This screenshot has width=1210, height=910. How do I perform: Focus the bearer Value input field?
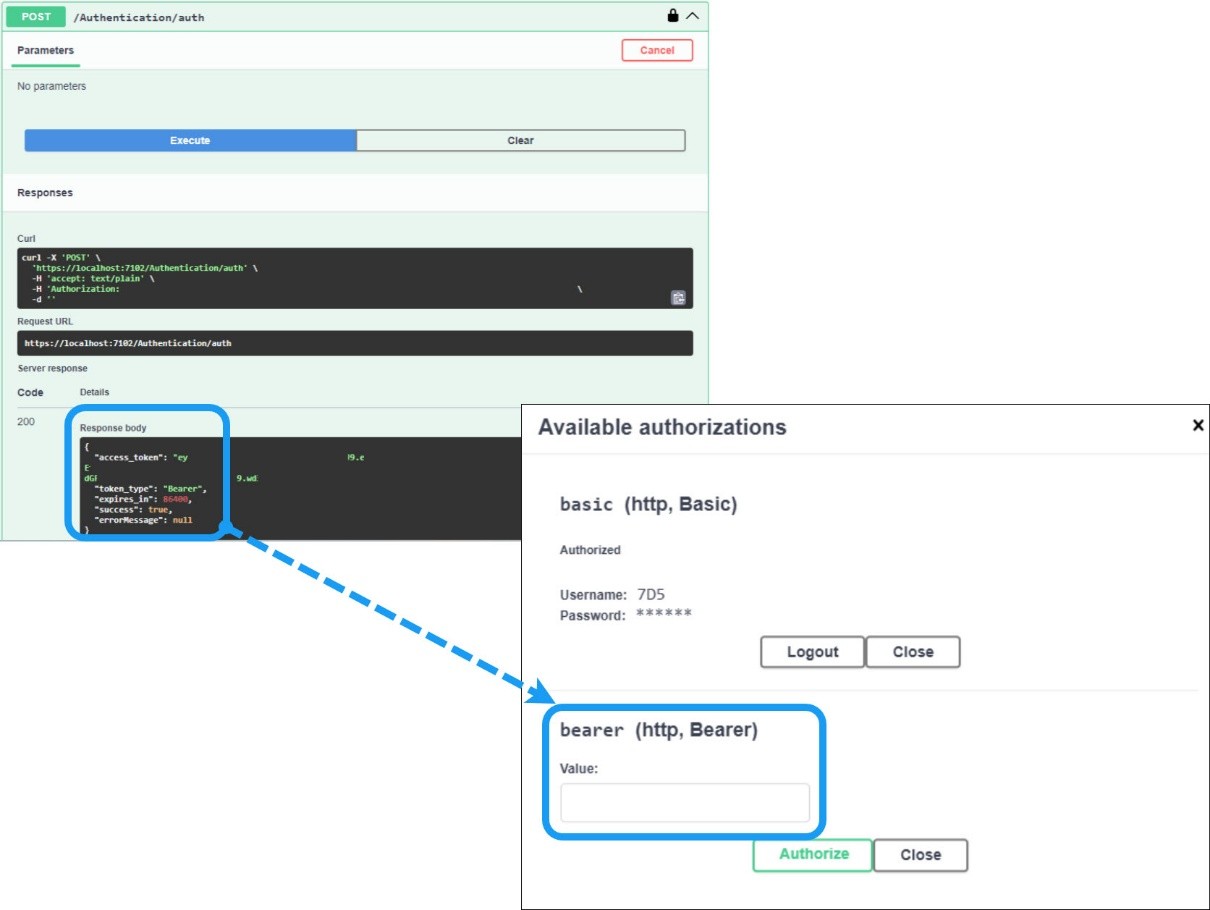pos(685,803)
